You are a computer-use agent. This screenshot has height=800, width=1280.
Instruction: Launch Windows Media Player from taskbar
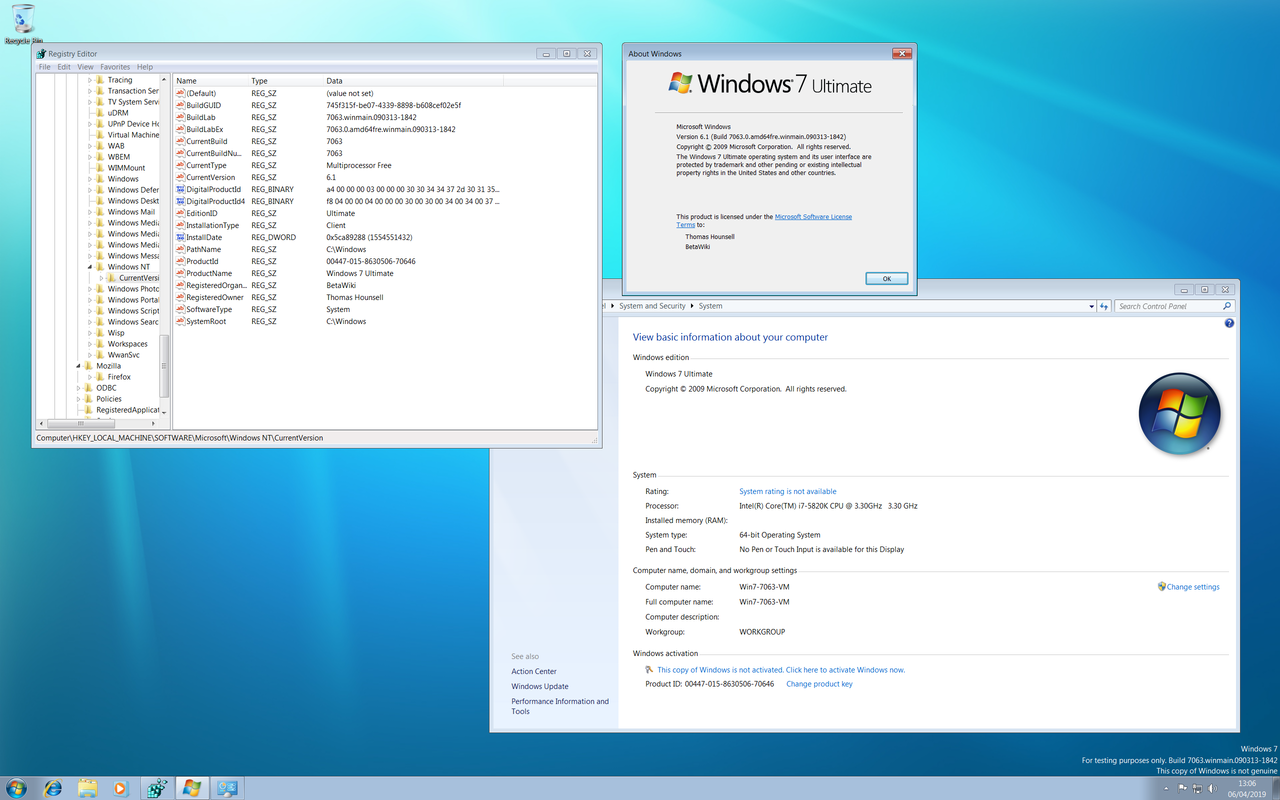coord(121,788)
